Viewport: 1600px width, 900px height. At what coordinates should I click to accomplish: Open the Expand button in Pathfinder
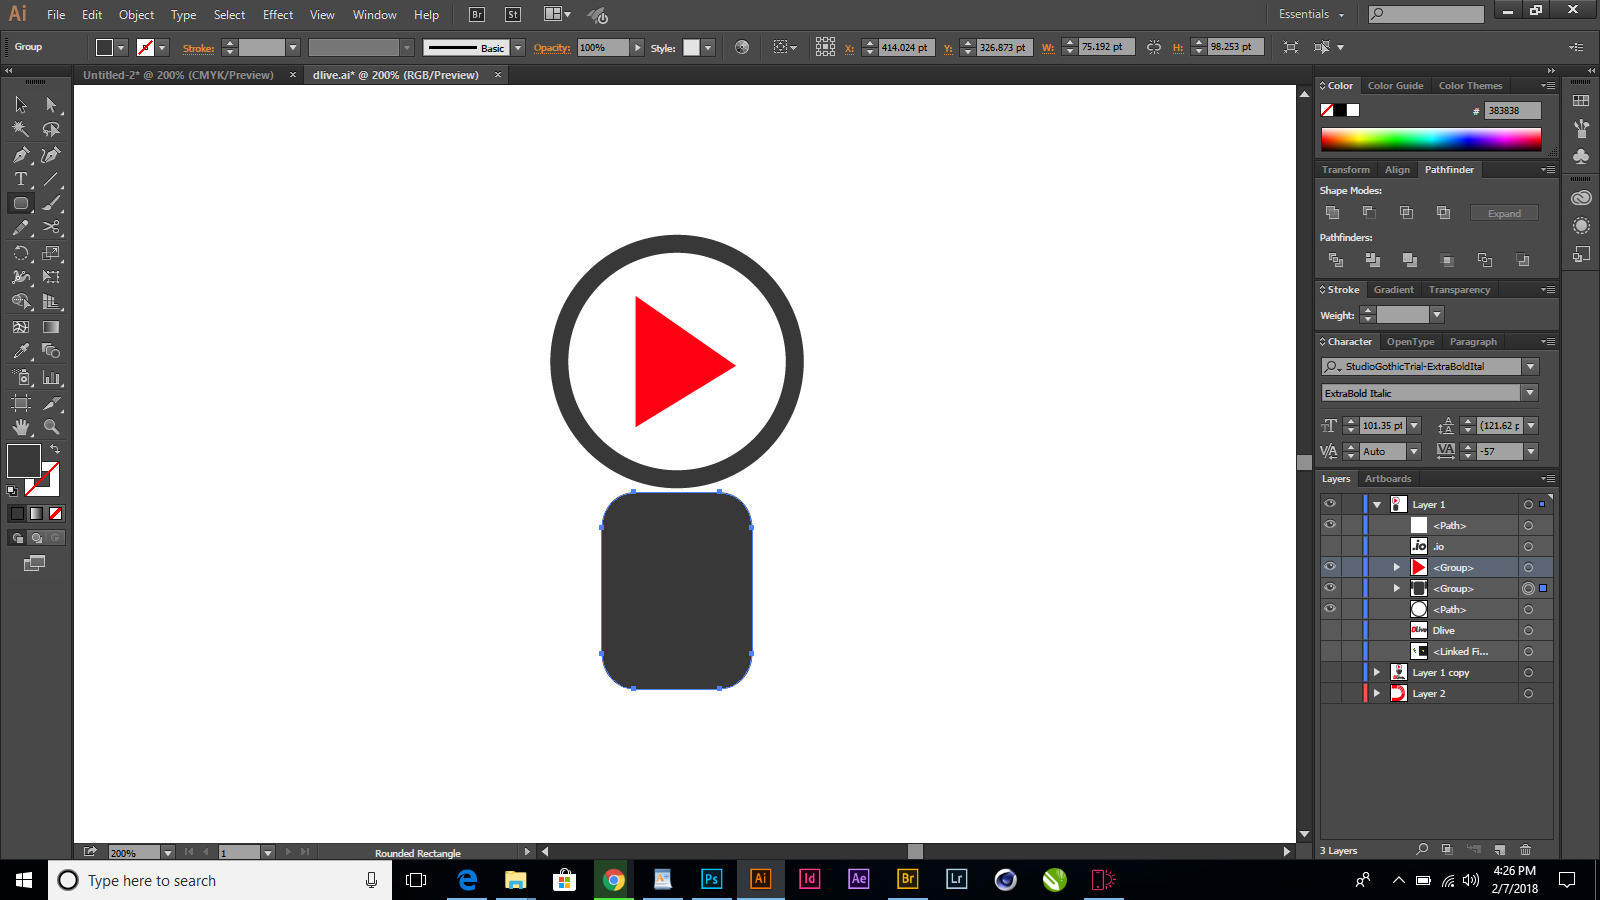click(x=1503, y=212)
